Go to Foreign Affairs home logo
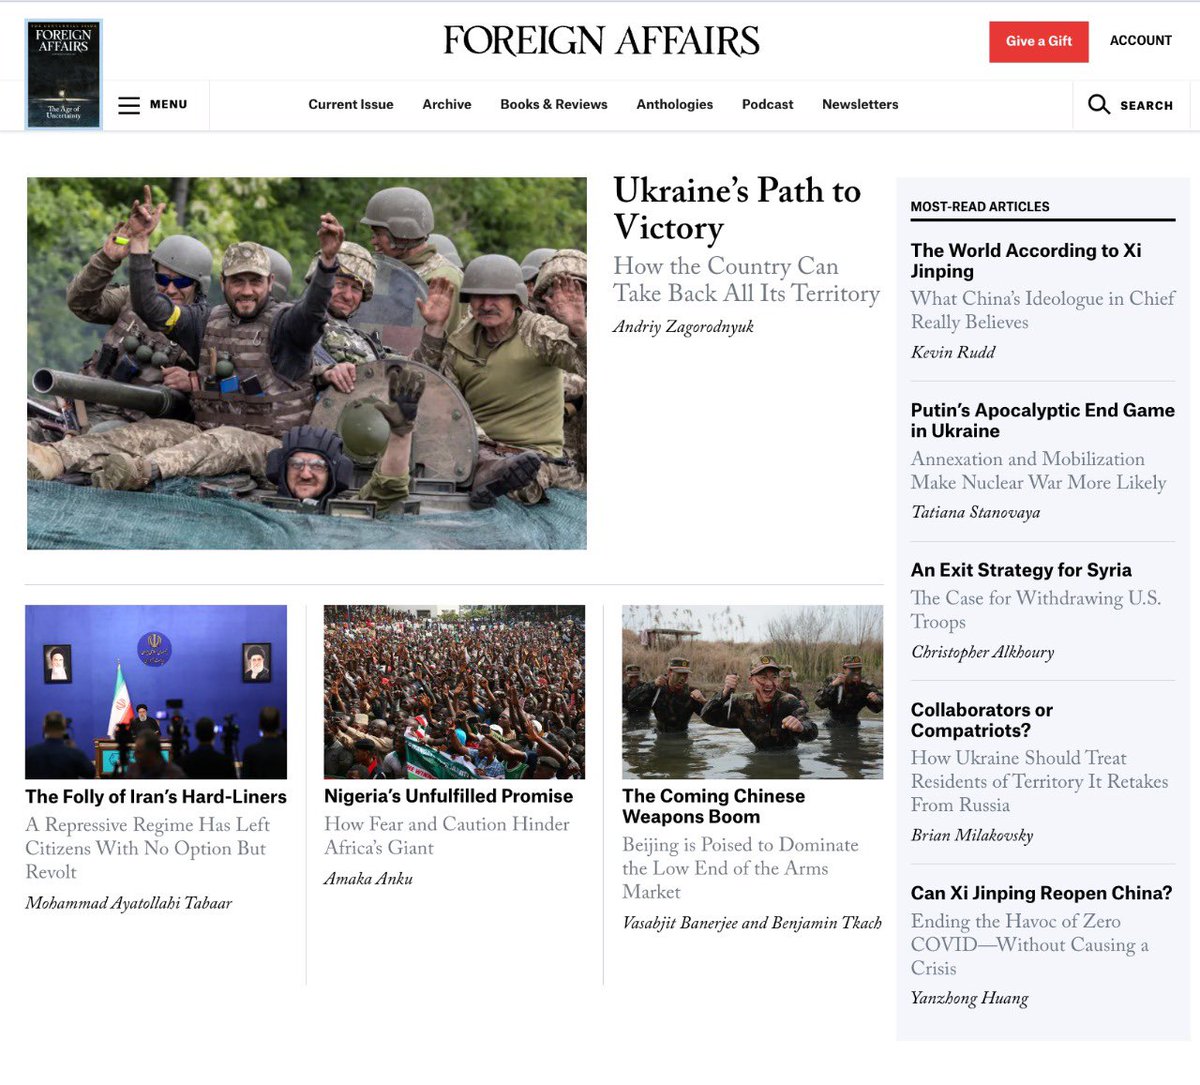This screenshot has width=1200, height=1085. pos(601,40)
